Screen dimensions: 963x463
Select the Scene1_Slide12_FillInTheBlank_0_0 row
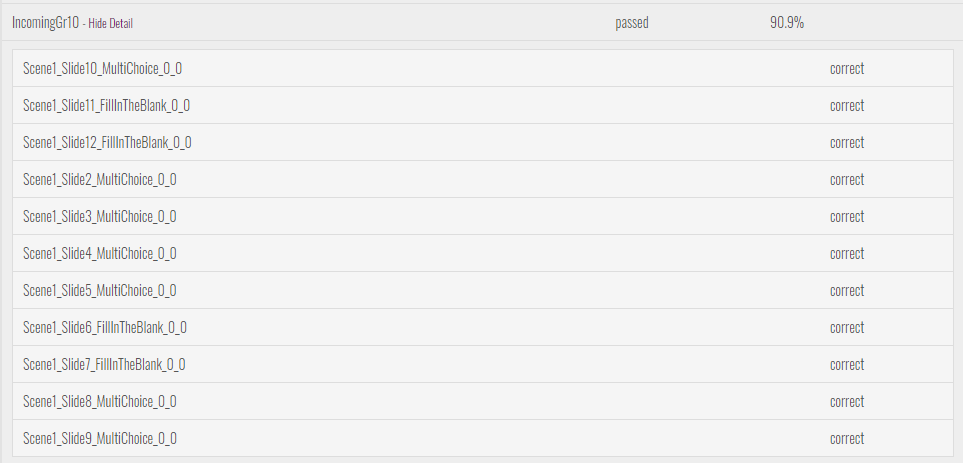483,142
